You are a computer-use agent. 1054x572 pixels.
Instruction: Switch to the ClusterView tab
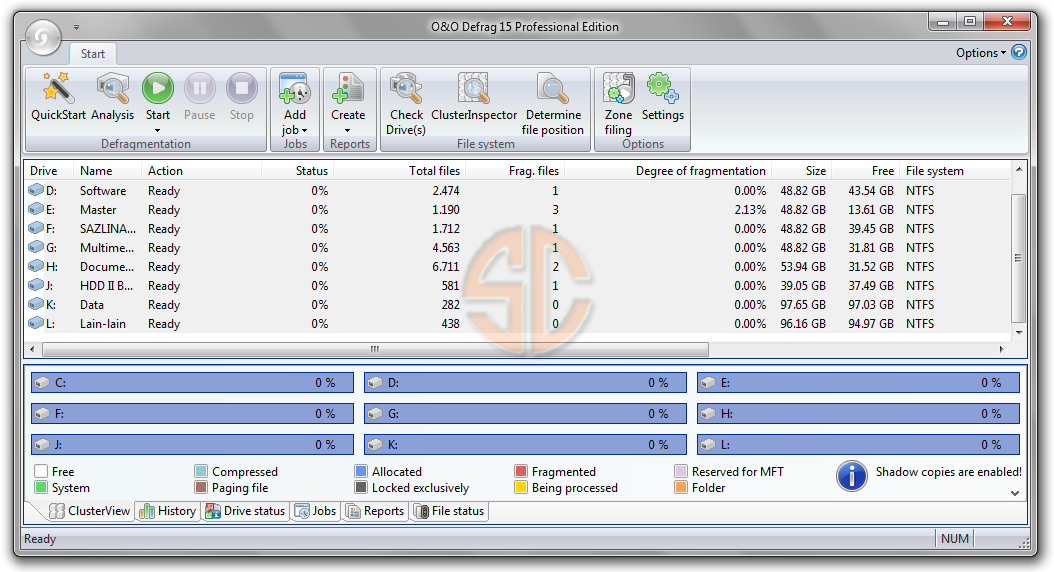90,511
